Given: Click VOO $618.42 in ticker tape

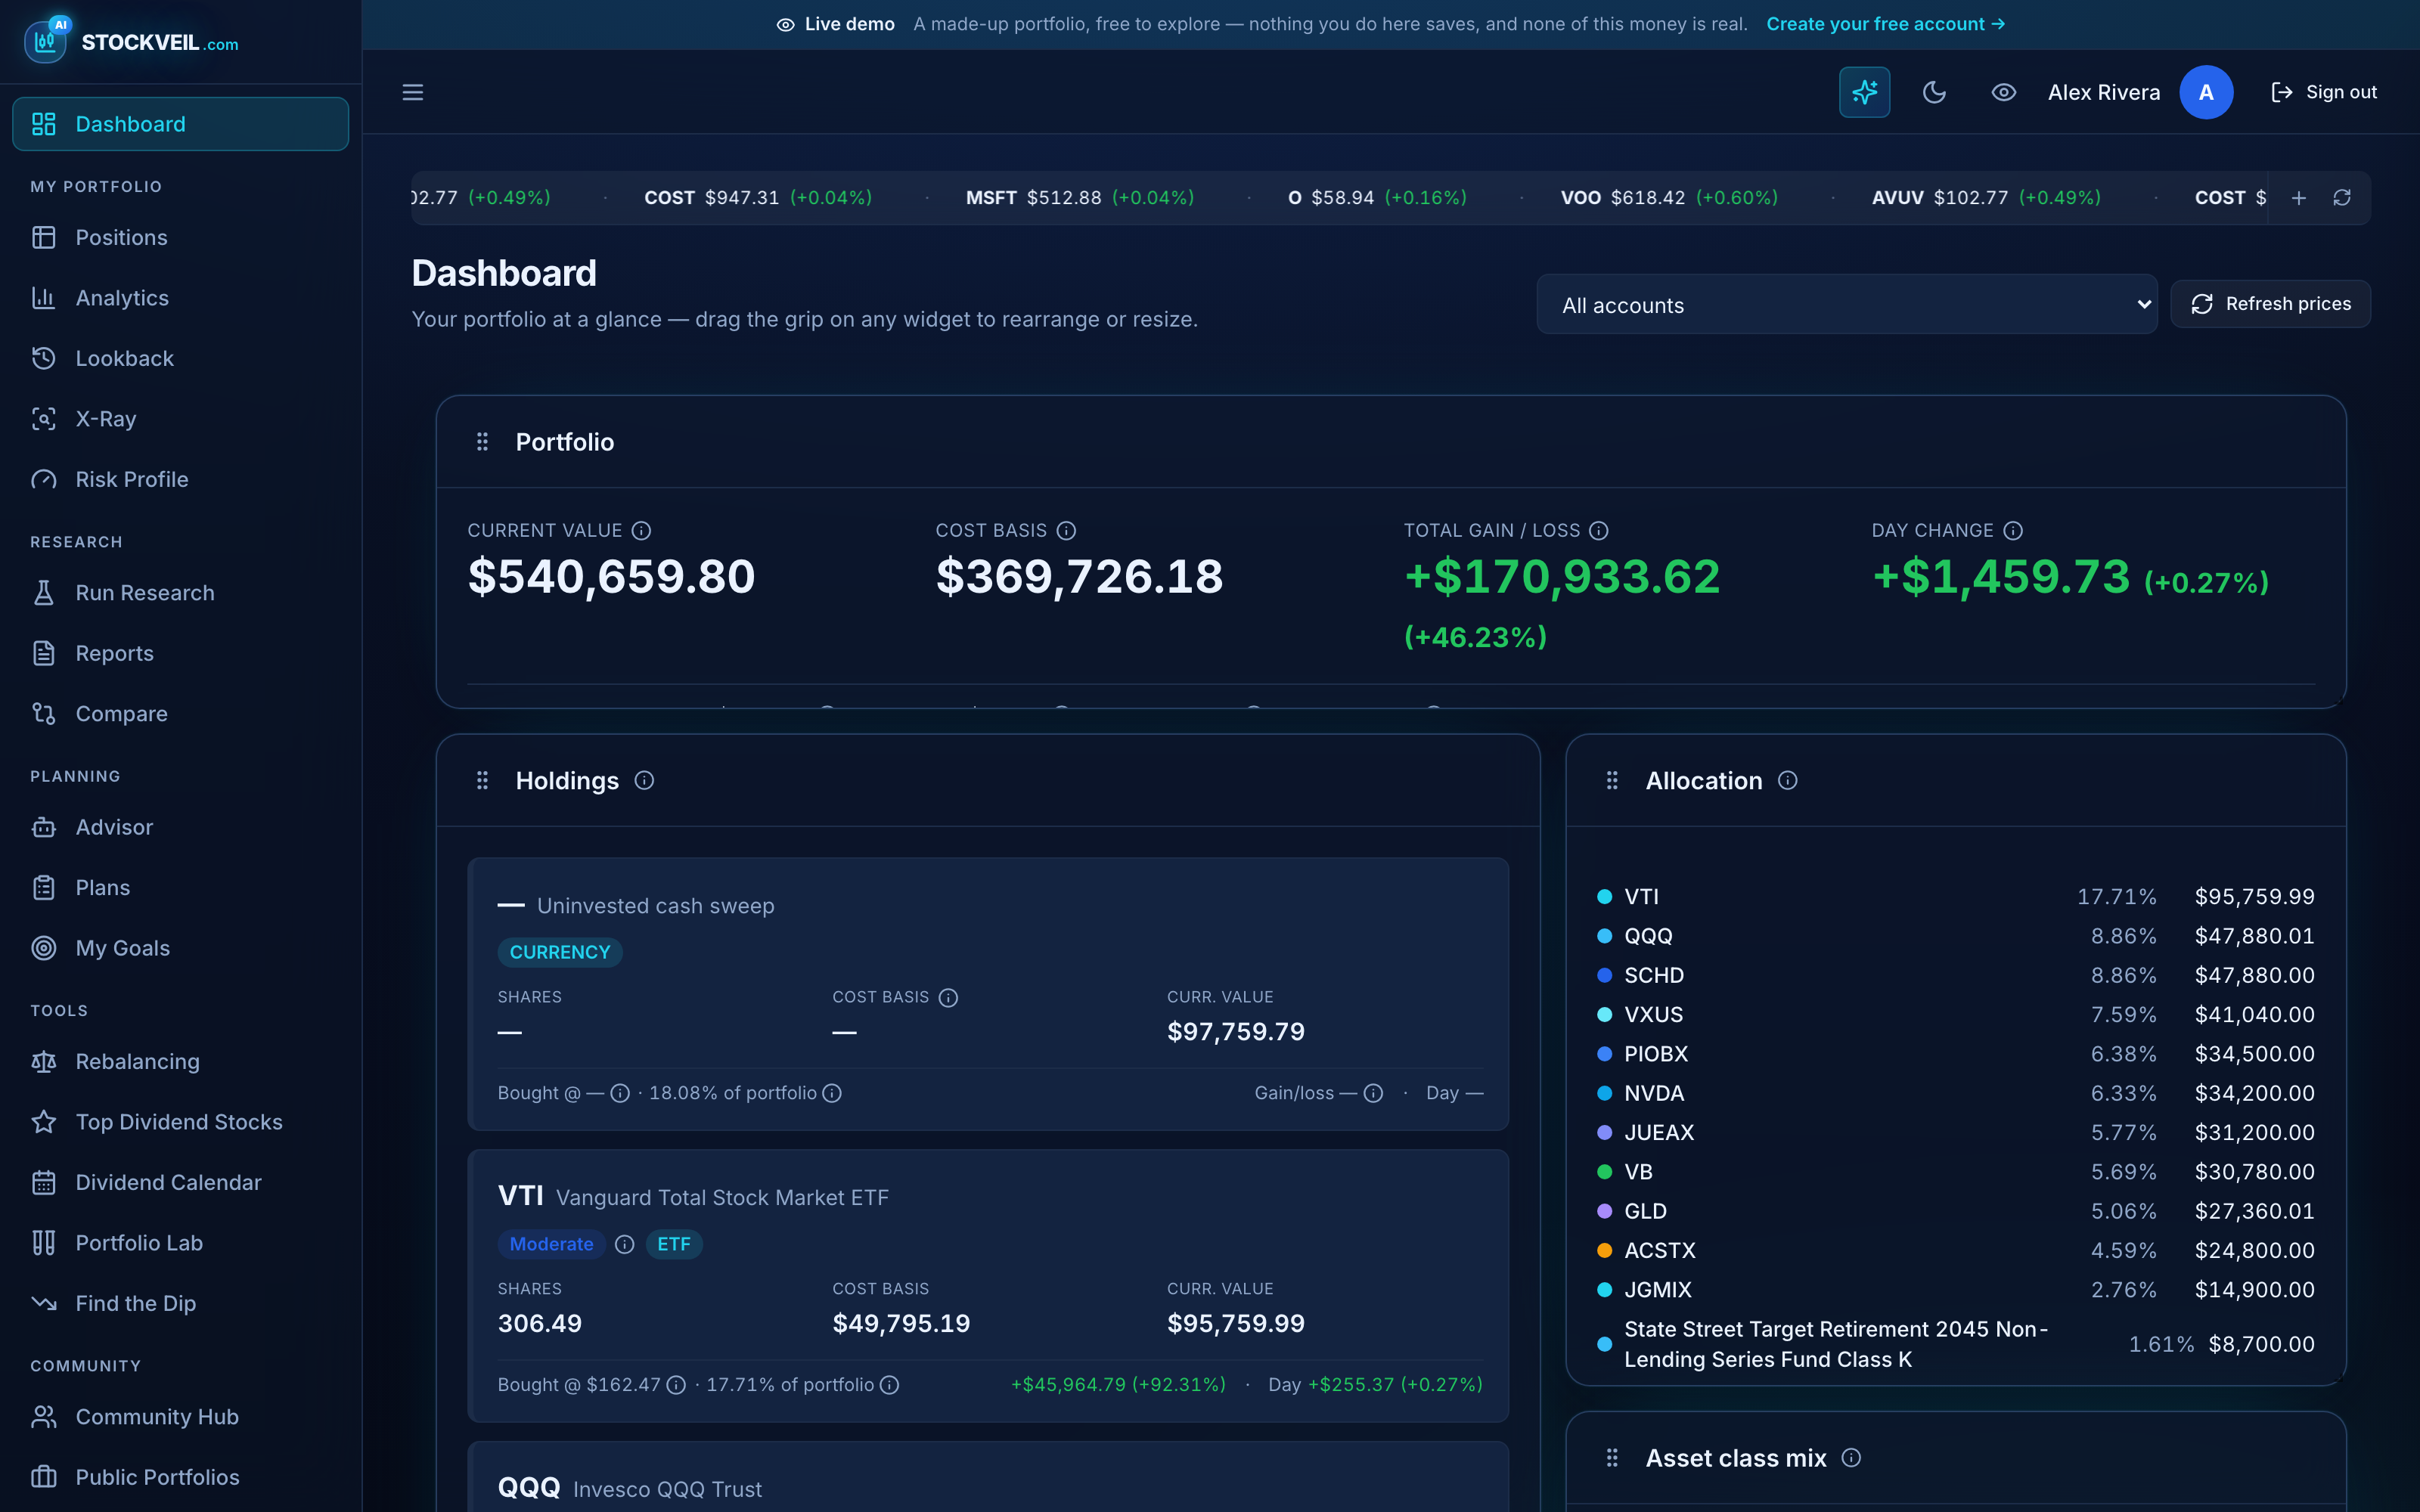Looking at the screenshot, I should [1669, 198].
